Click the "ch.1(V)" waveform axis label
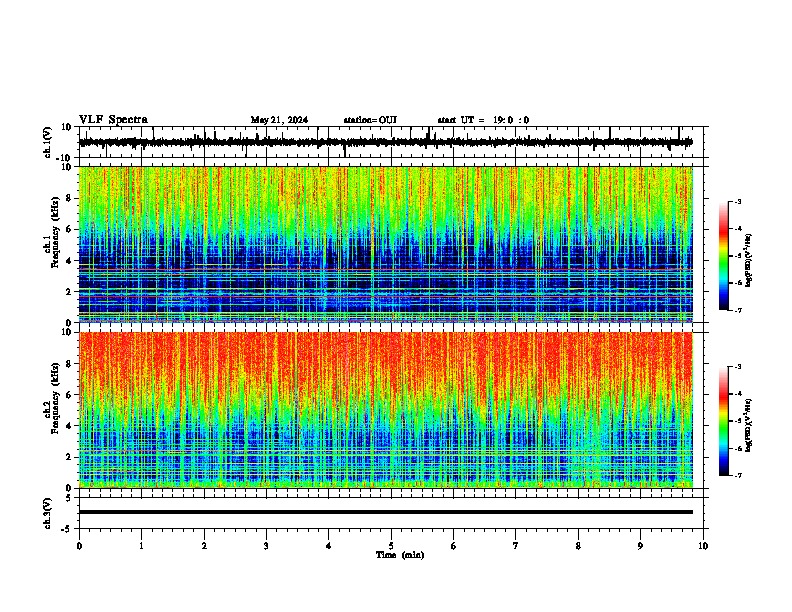Image resolution: width=792 pixels, height=612 pixels. [47, 142]
